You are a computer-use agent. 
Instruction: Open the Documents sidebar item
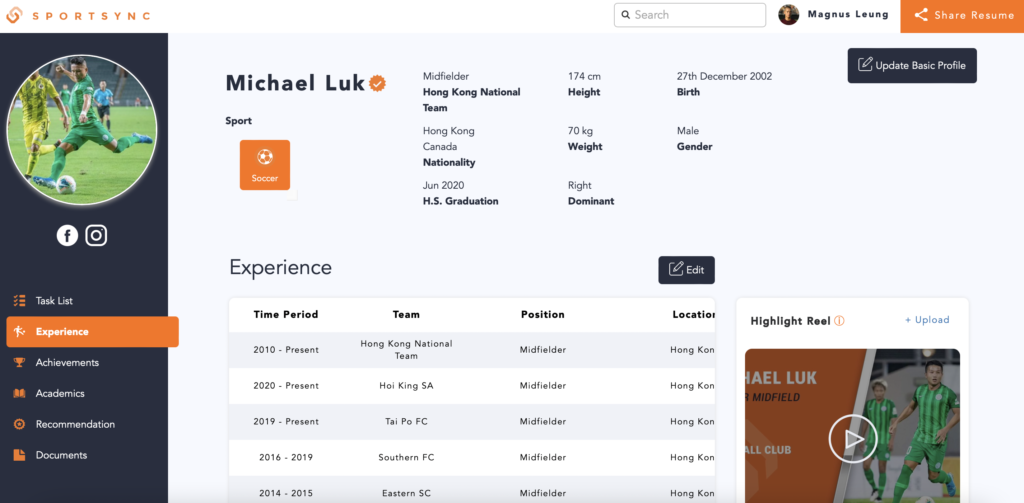tap(61, 456)
